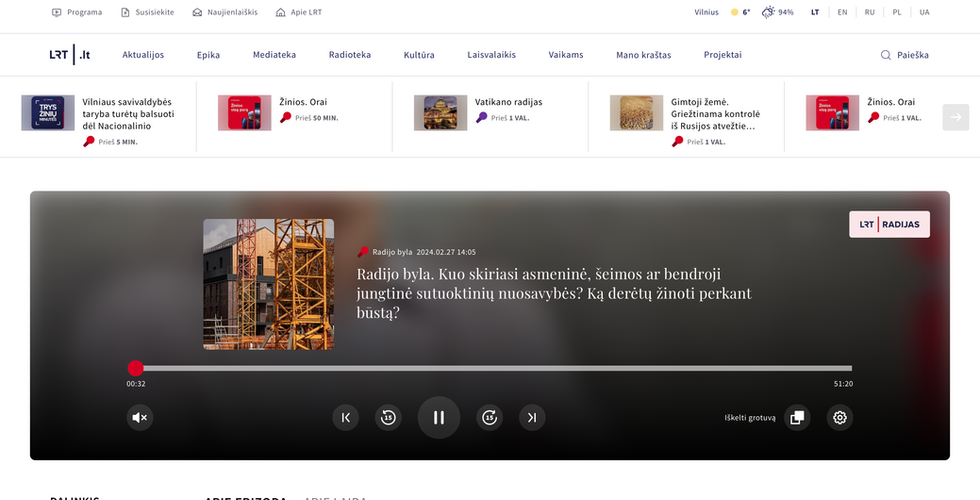Click the Prieš 5 min. timestamp
The image size is (980, 500).
(118, 142)
